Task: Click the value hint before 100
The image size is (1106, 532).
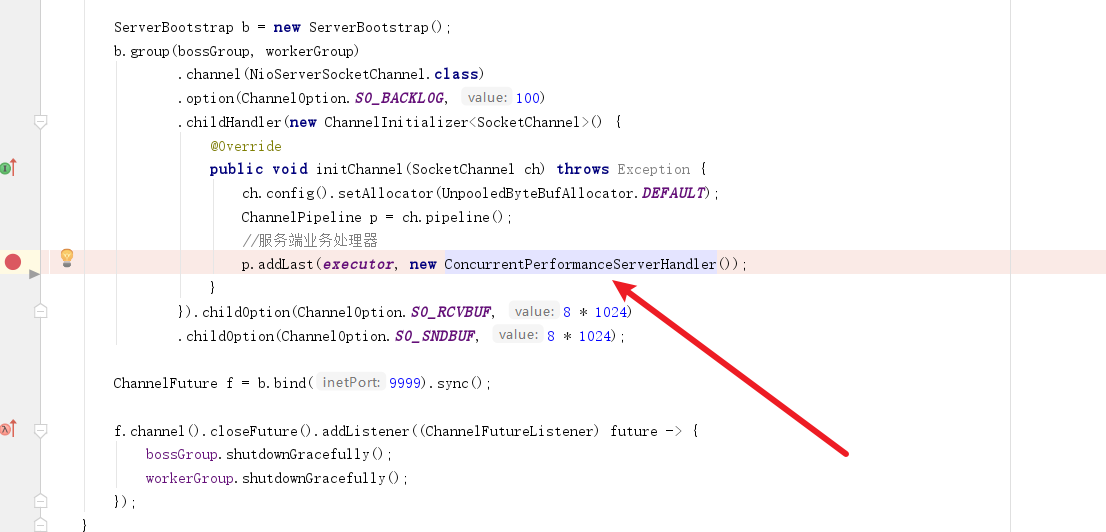Action: pyautogui.click(x=487, y=98)
